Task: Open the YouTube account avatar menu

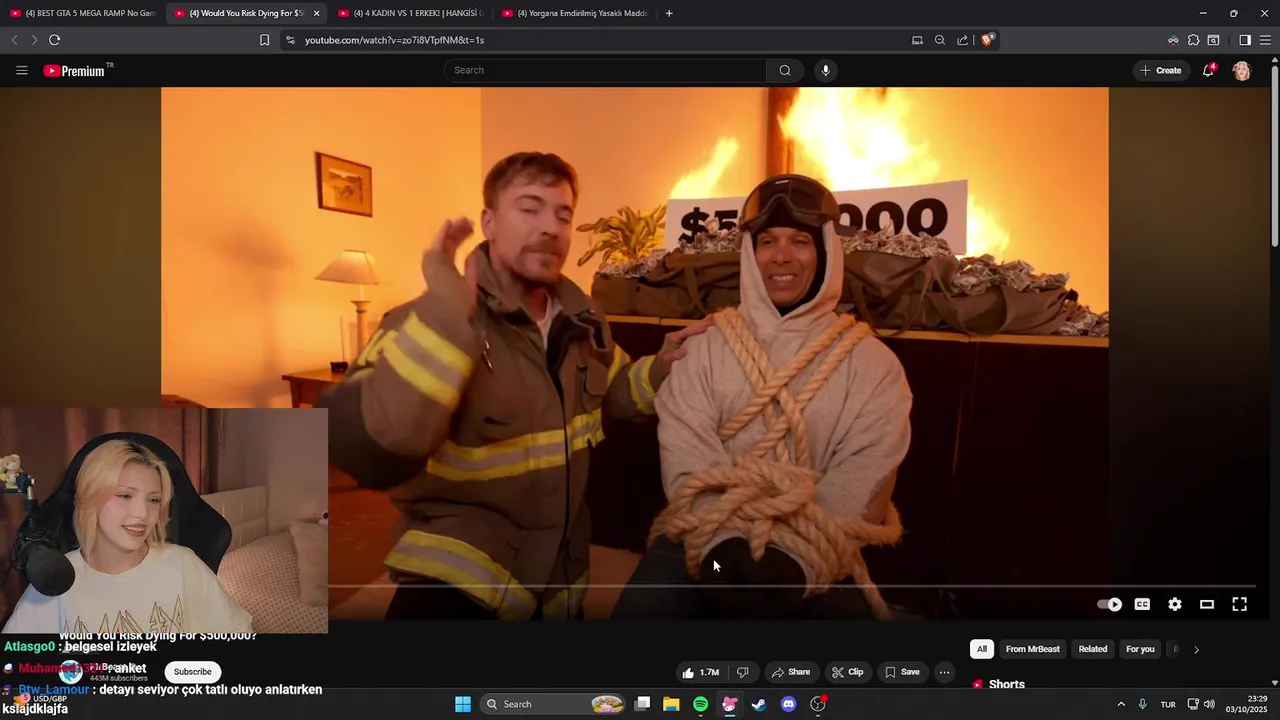Action: coord(1242,70)
